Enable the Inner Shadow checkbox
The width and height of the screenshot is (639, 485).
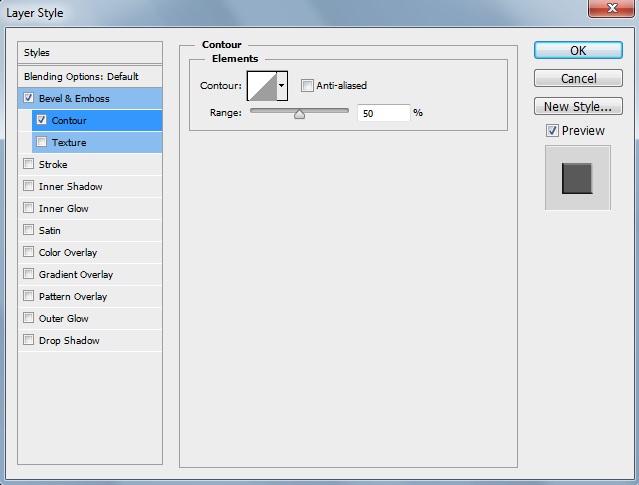click(x=29, y=186)
